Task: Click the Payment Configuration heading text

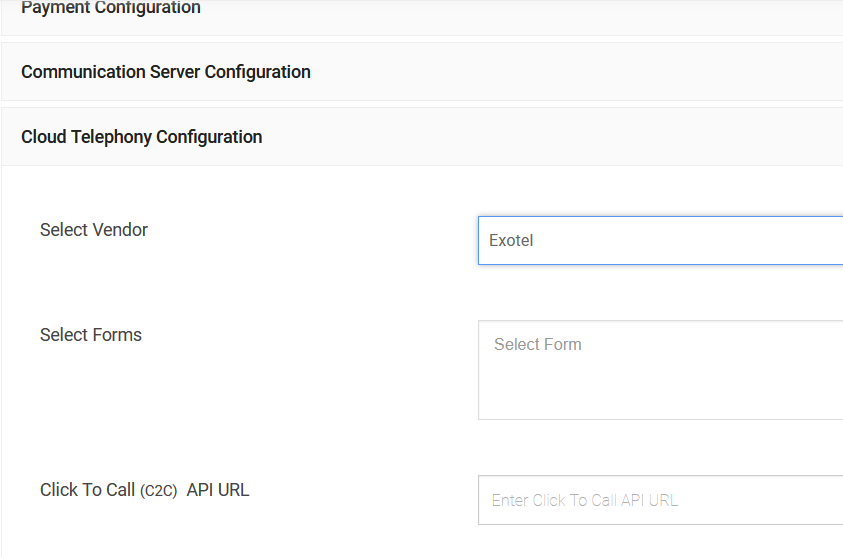Action: tap(110, 9)
